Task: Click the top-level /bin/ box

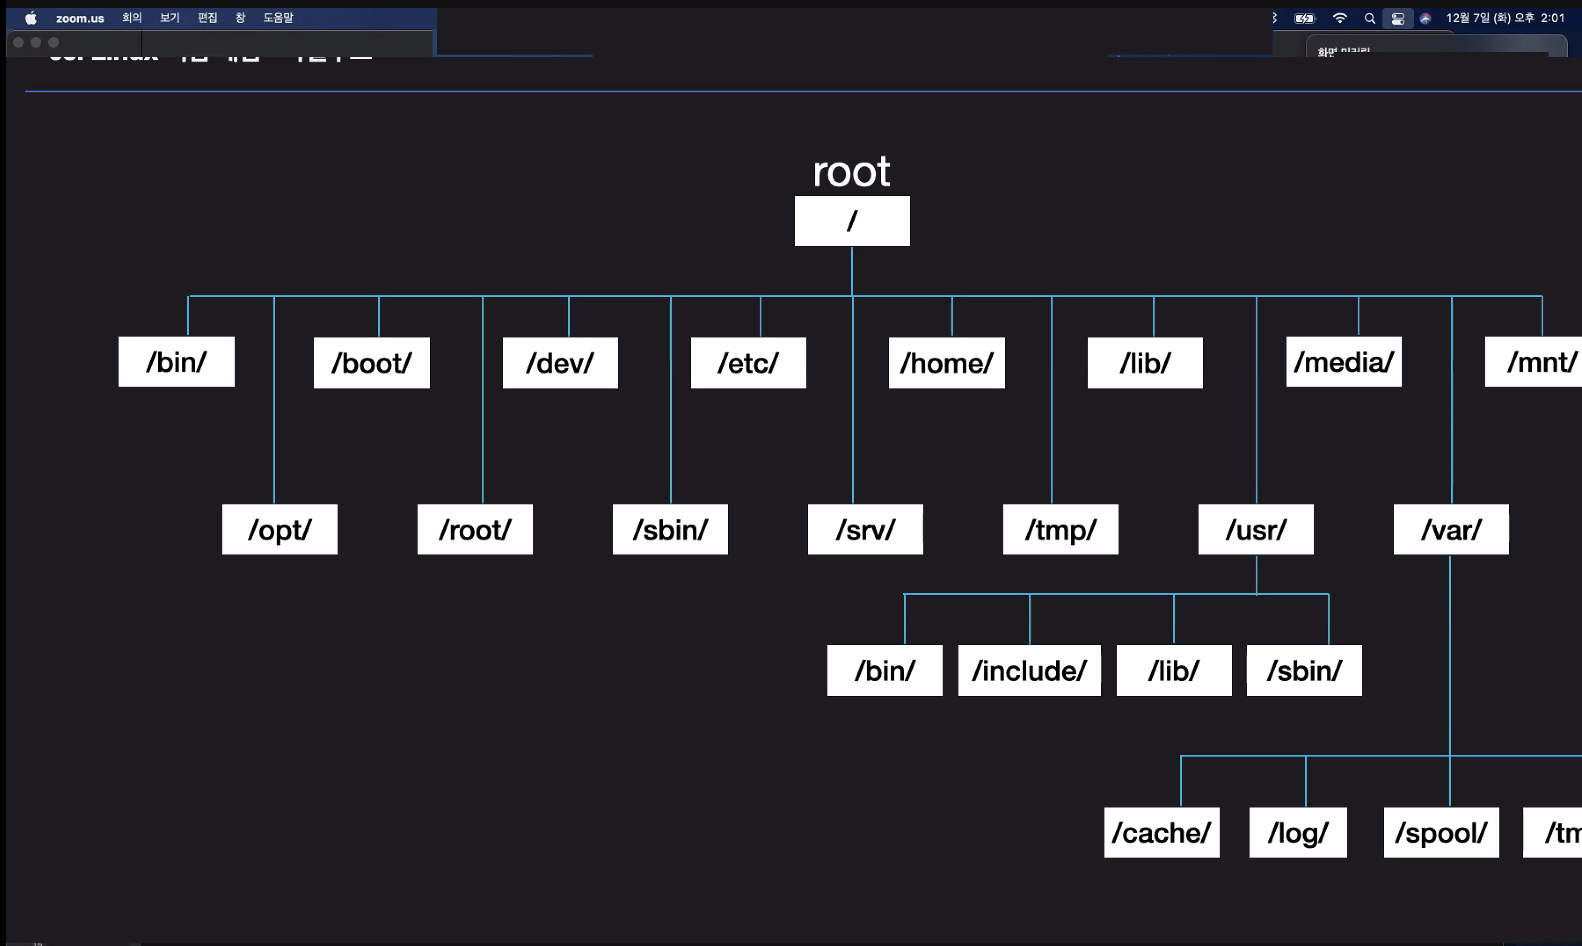Action: coord(177,362)
